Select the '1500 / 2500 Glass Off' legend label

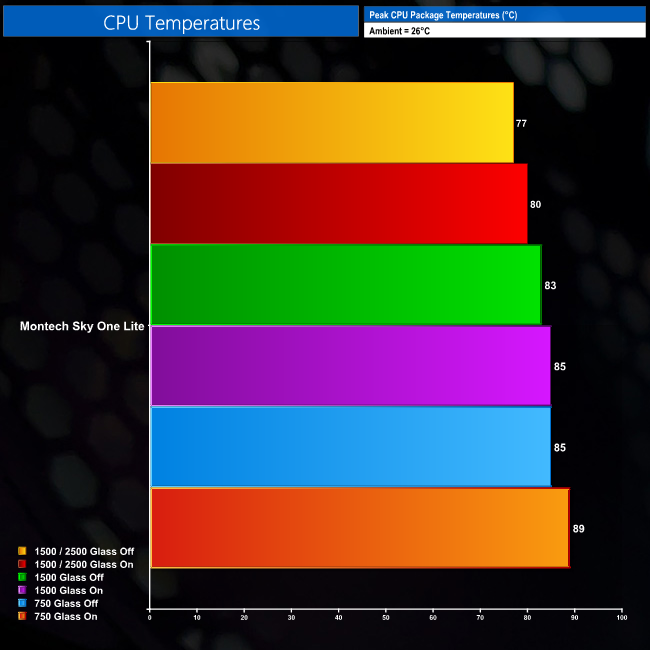(84, 551)
